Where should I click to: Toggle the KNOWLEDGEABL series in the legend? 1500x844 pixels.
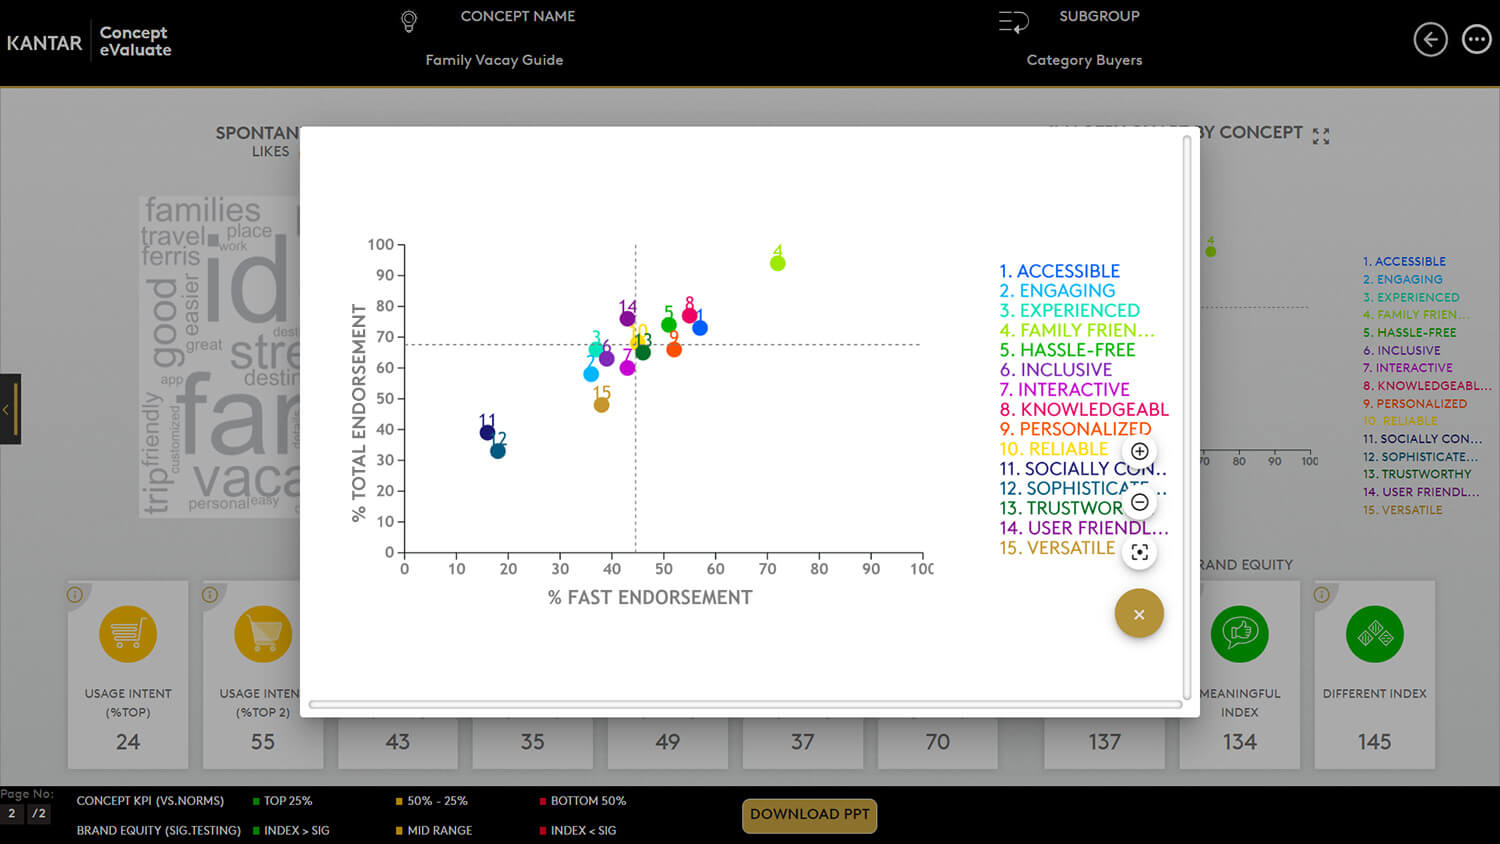(1083, 408)
